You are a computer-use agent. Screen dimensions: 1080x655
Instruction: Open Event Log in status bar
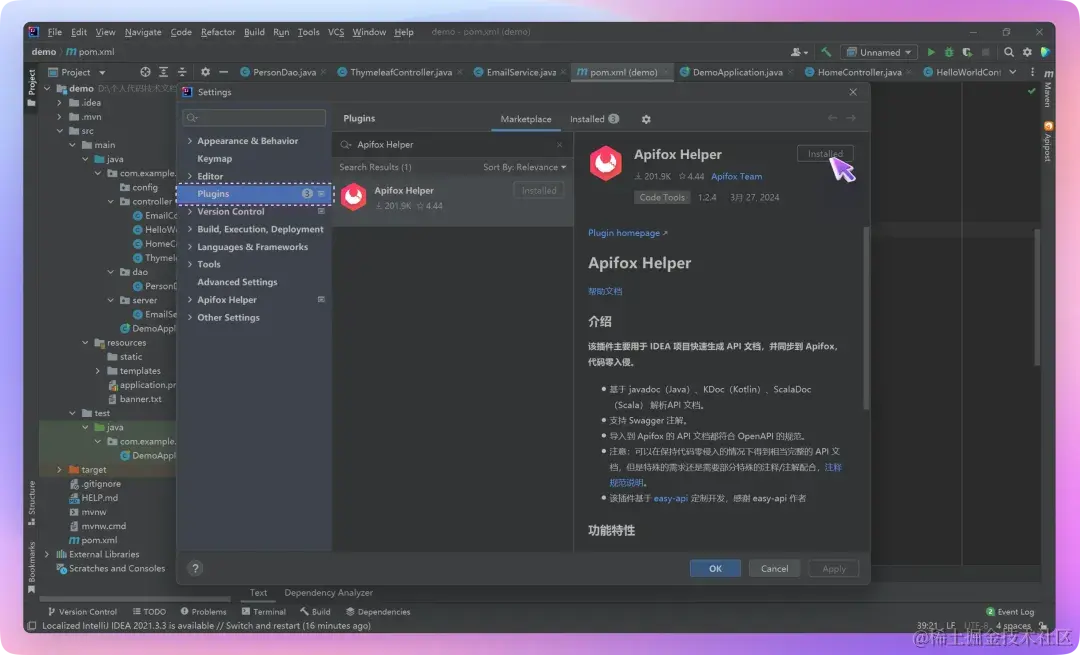[1010, 612]
